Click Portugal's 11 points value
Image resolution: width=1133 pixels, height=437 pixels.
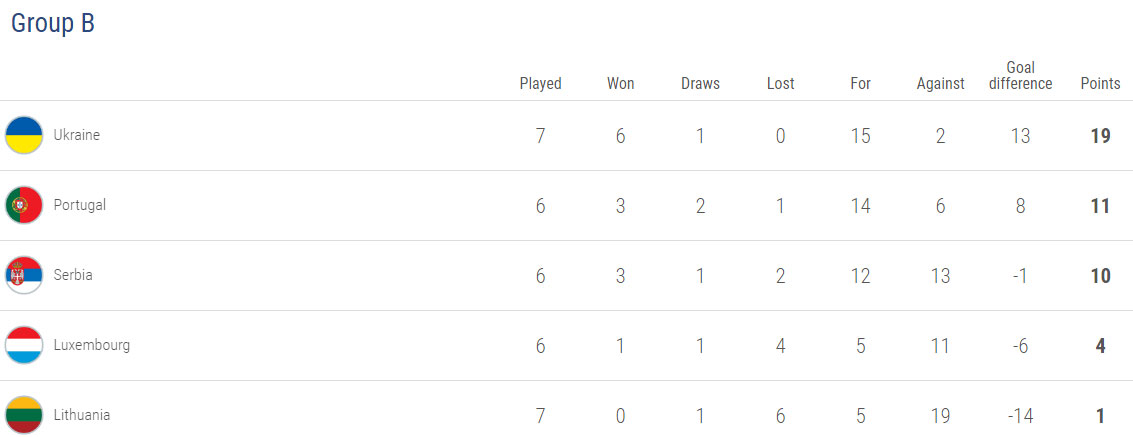pyautogui.click(x=1100, y=206)
